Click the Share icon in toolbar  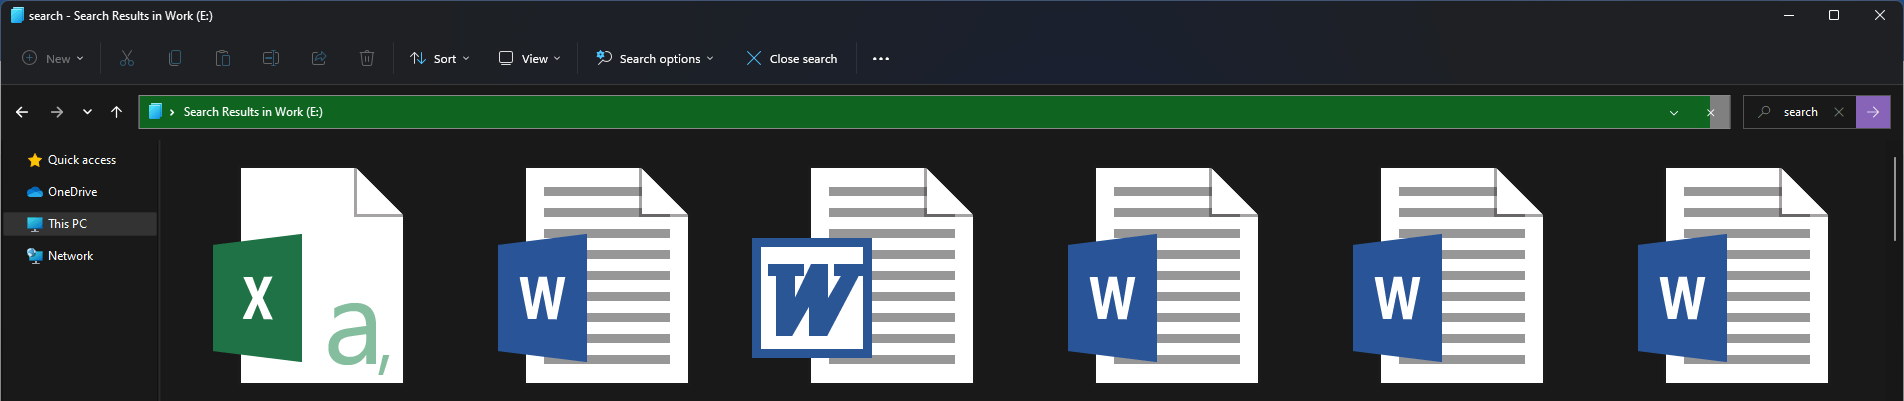click(319, 58)
